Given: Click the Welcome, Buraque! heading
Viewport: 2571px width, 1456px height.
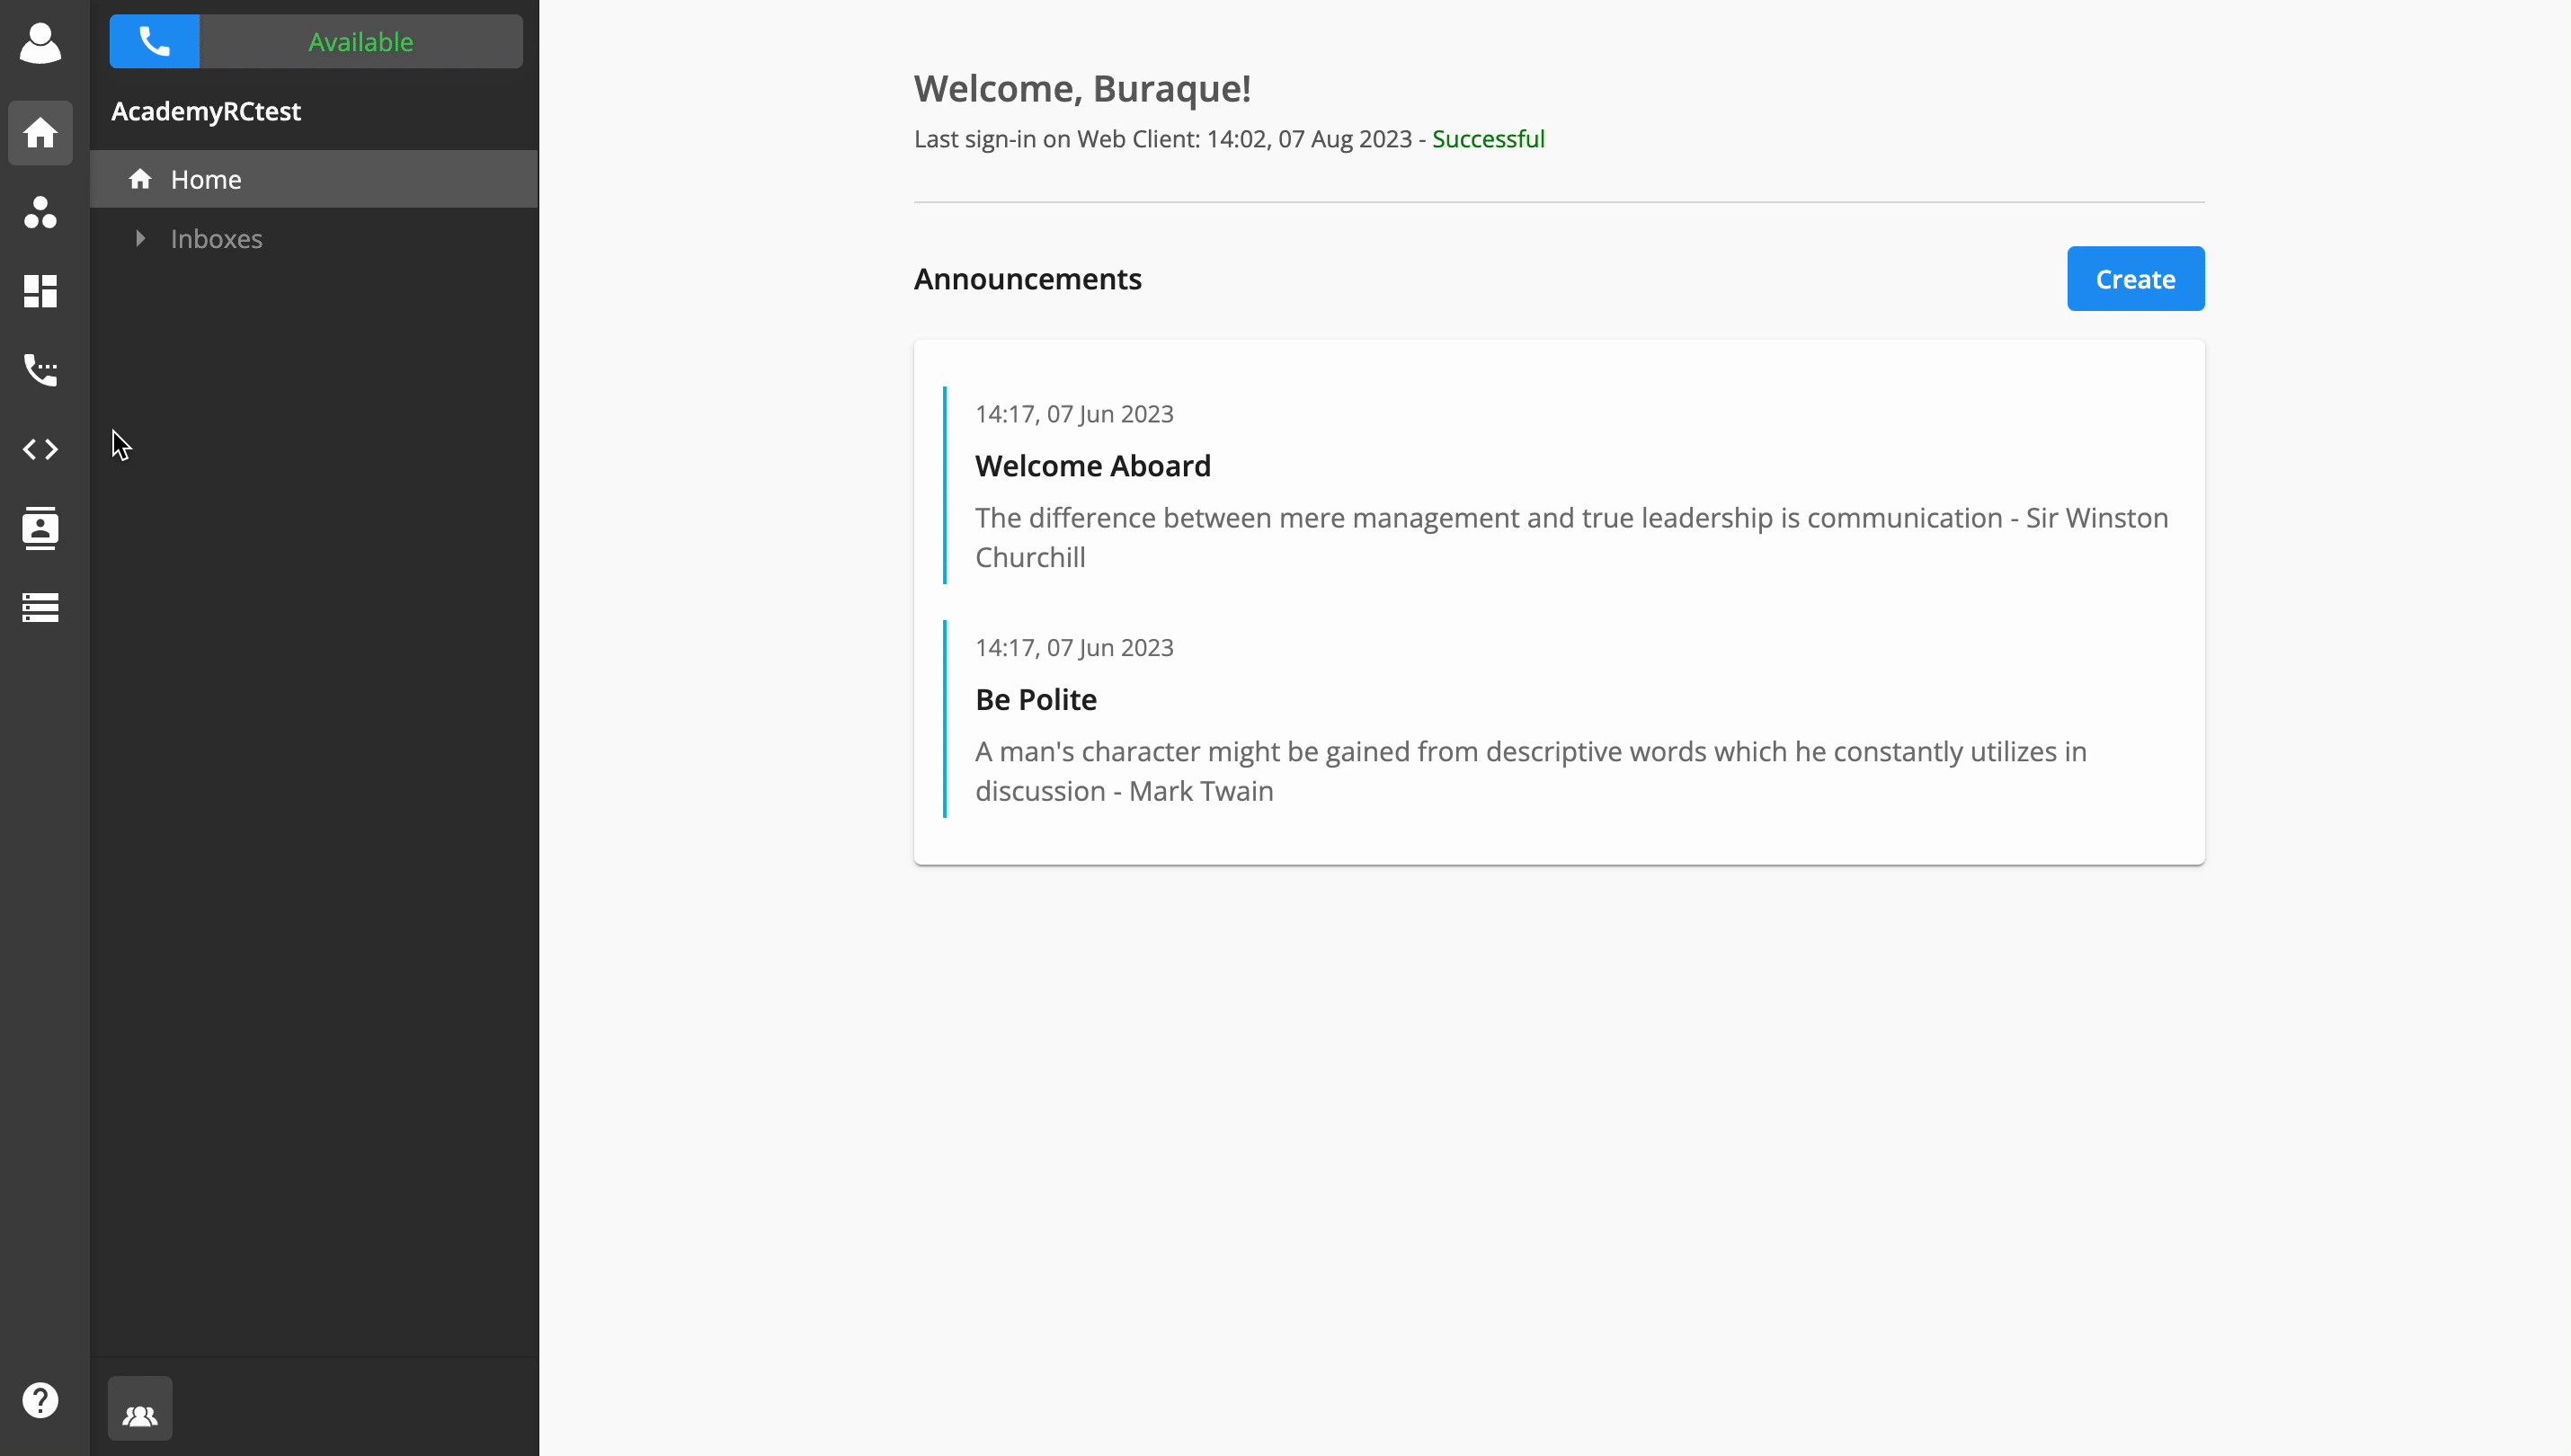Looking at the screenshot, I should point(1083,88).
